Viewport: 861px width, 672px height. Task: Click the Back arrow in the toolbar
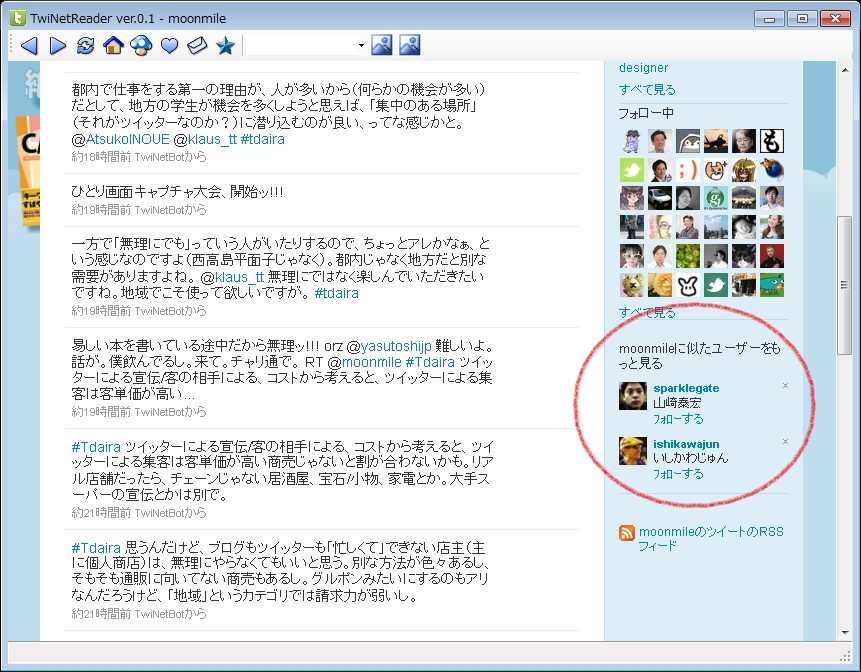click(29, 45)
